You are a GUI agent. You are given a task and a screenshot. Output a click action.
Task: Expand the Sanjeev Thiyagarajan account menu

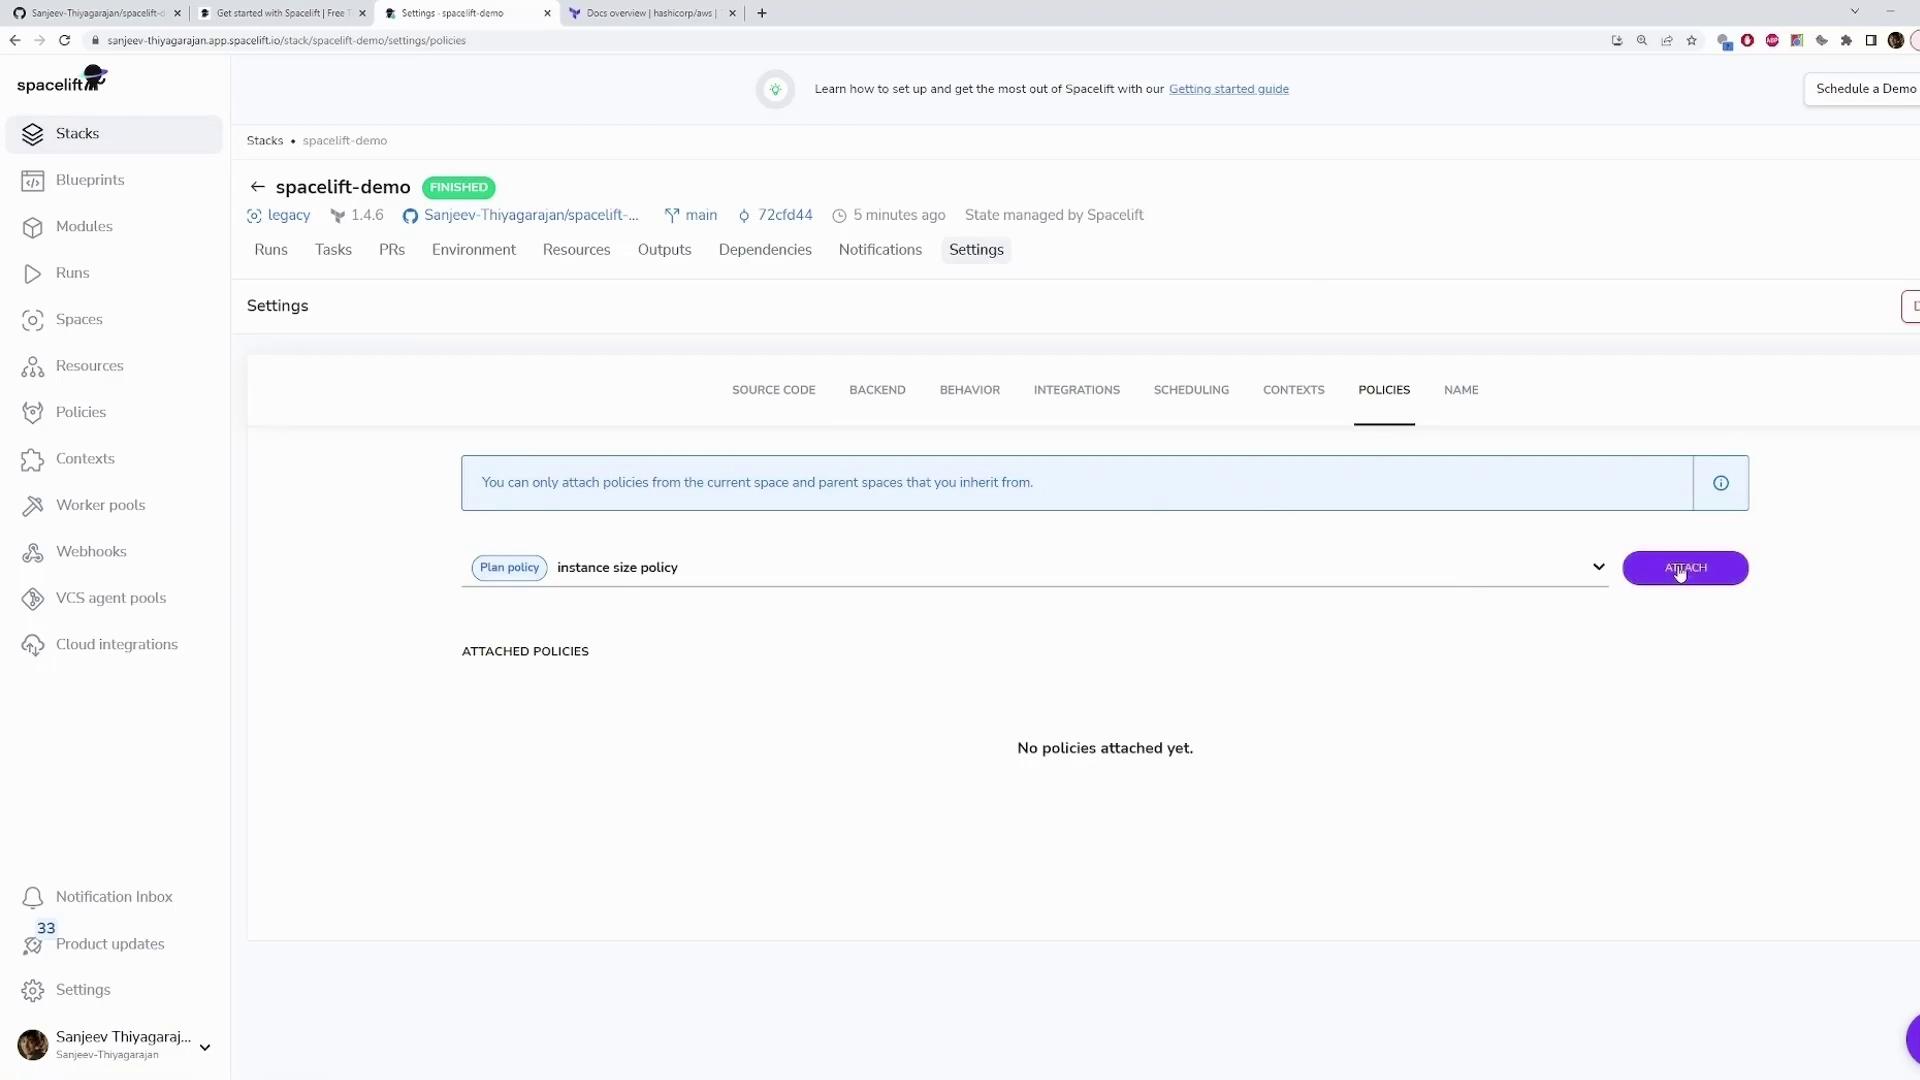click(205, 1047)
